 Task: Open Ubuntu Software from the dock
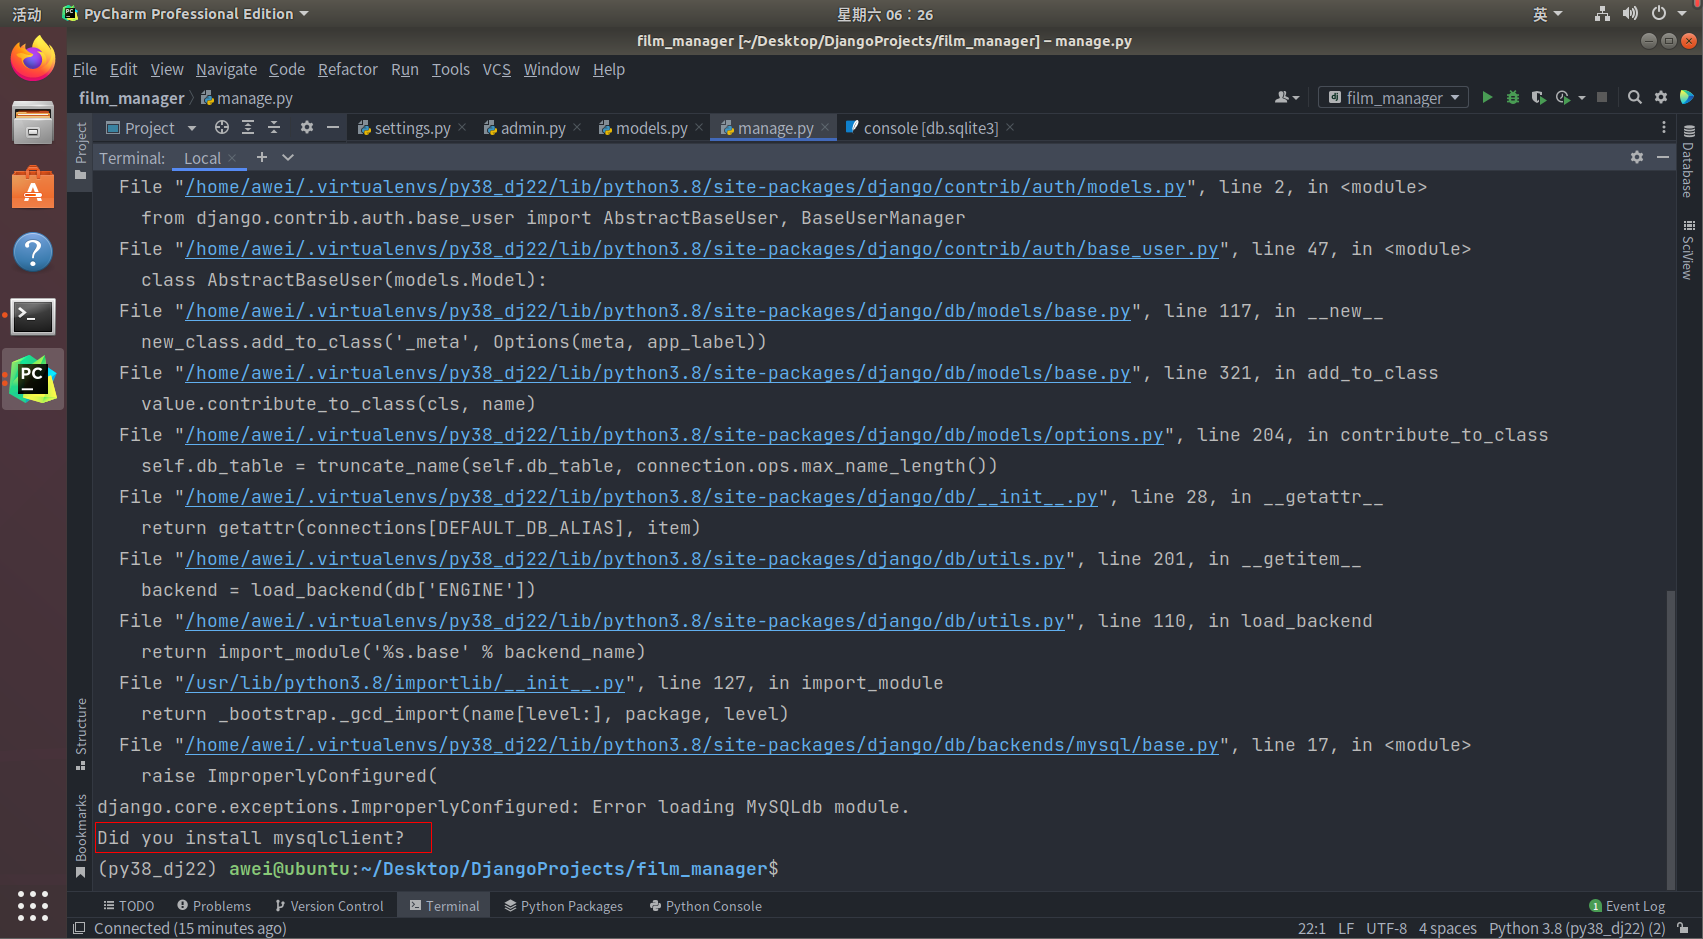tap(33, 187)
